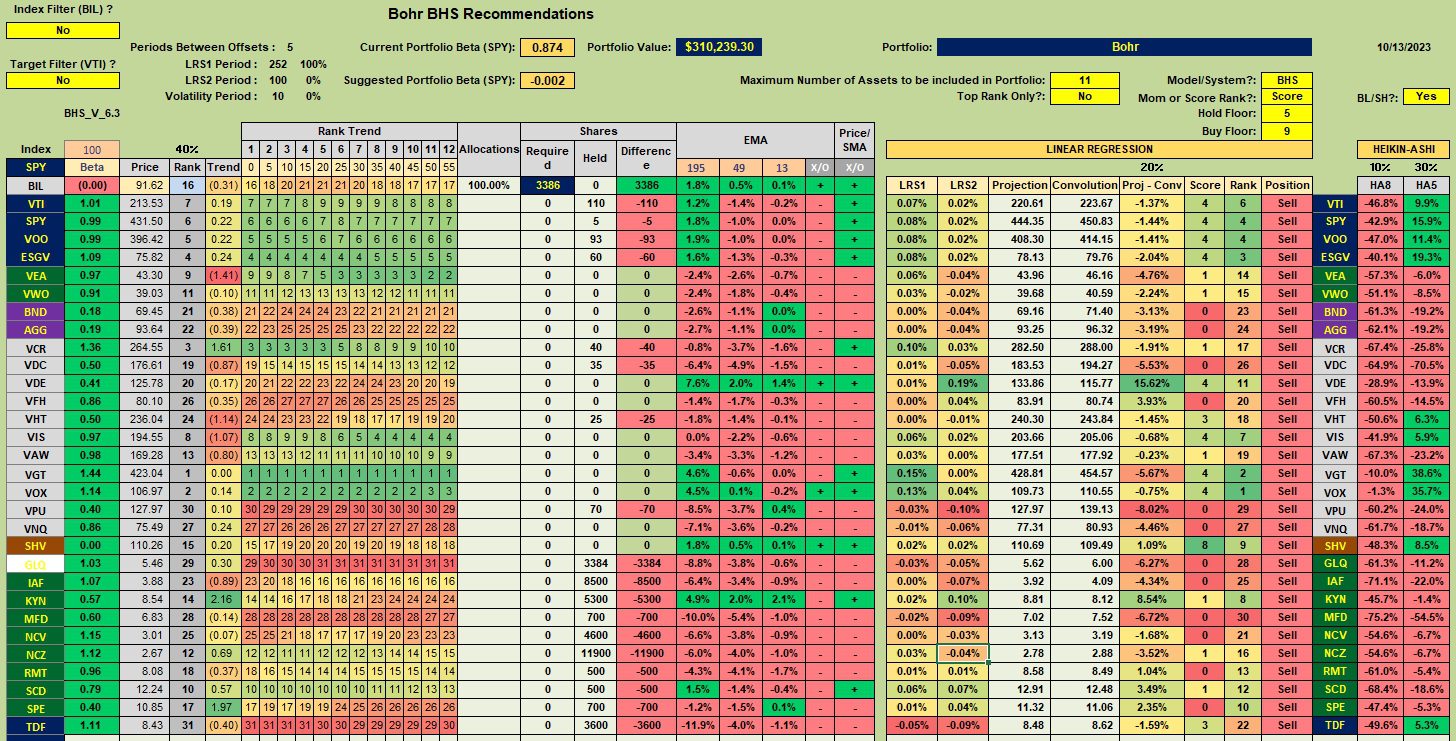1456x741 pixels.
Task: Click the BIL allocation 100.00% cell
Action: [x=489, y=185]
